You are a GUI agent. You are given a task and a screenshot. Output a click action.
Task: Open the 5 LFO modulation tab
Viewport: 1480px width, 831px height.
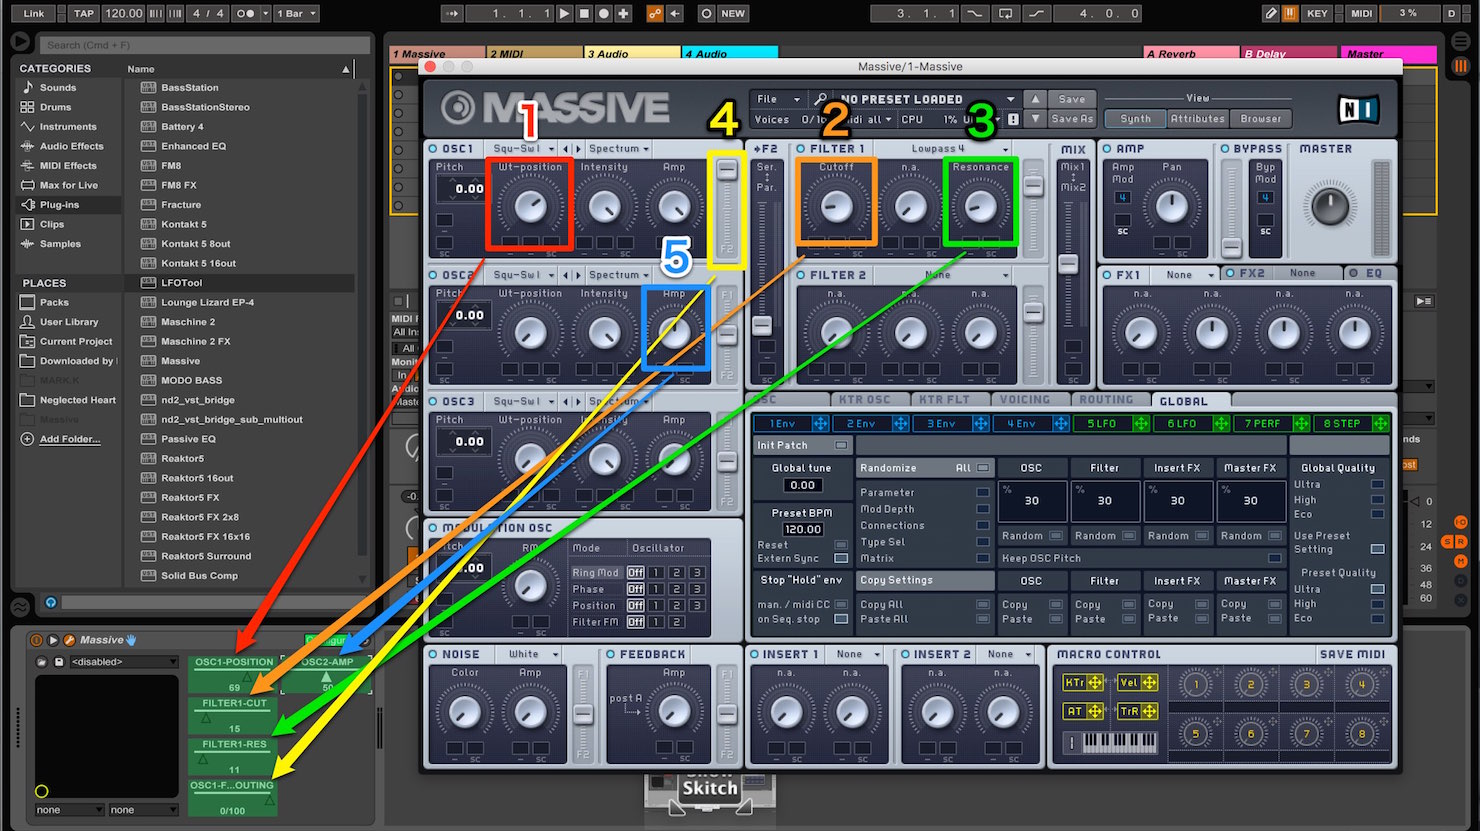coord(1111,424)
